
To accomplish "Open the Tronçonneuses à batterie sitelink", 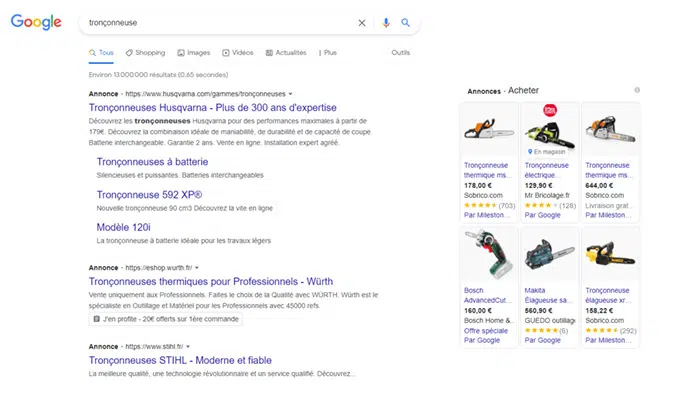I will (152, 162).
